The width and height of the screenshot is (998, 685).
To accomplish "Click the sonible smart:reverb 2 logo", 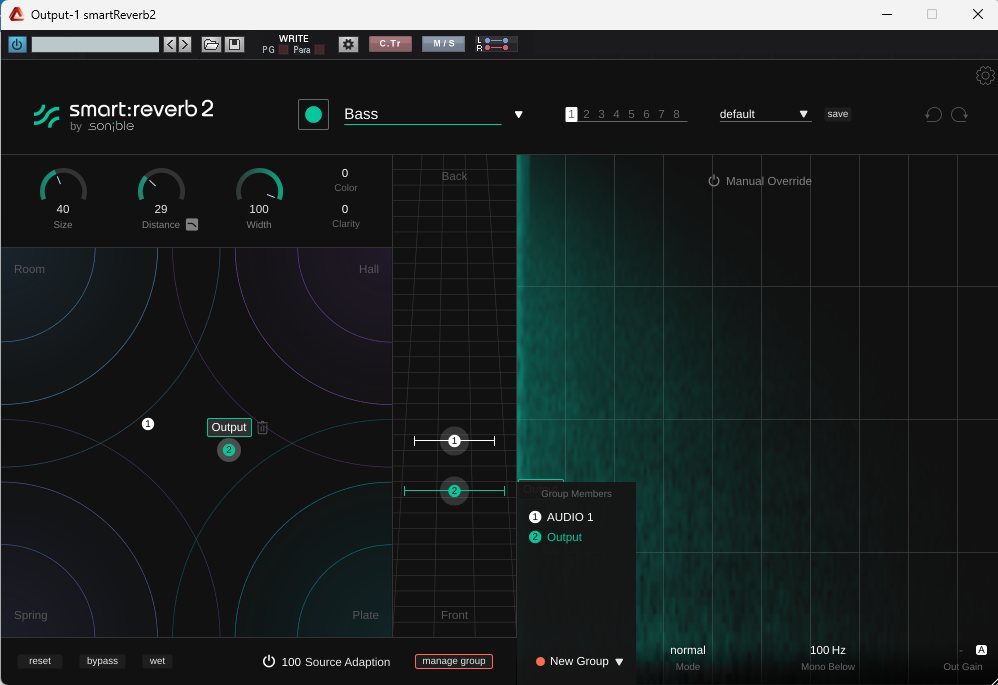I will (x=123, y=115).
